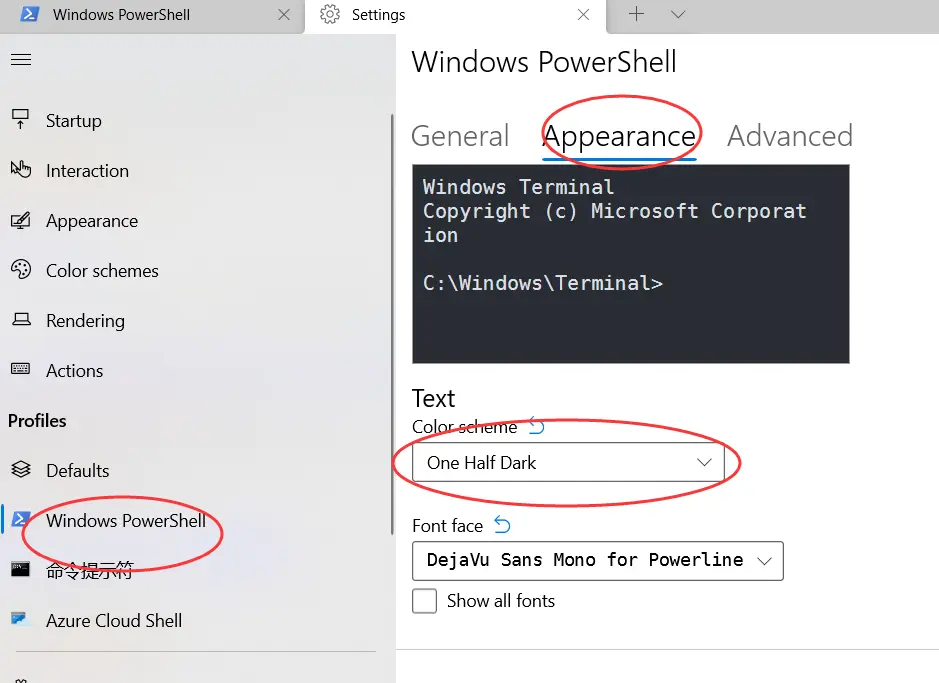Image resolution: width=939 pixels, height=683 pixels.
Task: Select the Defaults profile layers icon
Action: [x=20, y=470]
